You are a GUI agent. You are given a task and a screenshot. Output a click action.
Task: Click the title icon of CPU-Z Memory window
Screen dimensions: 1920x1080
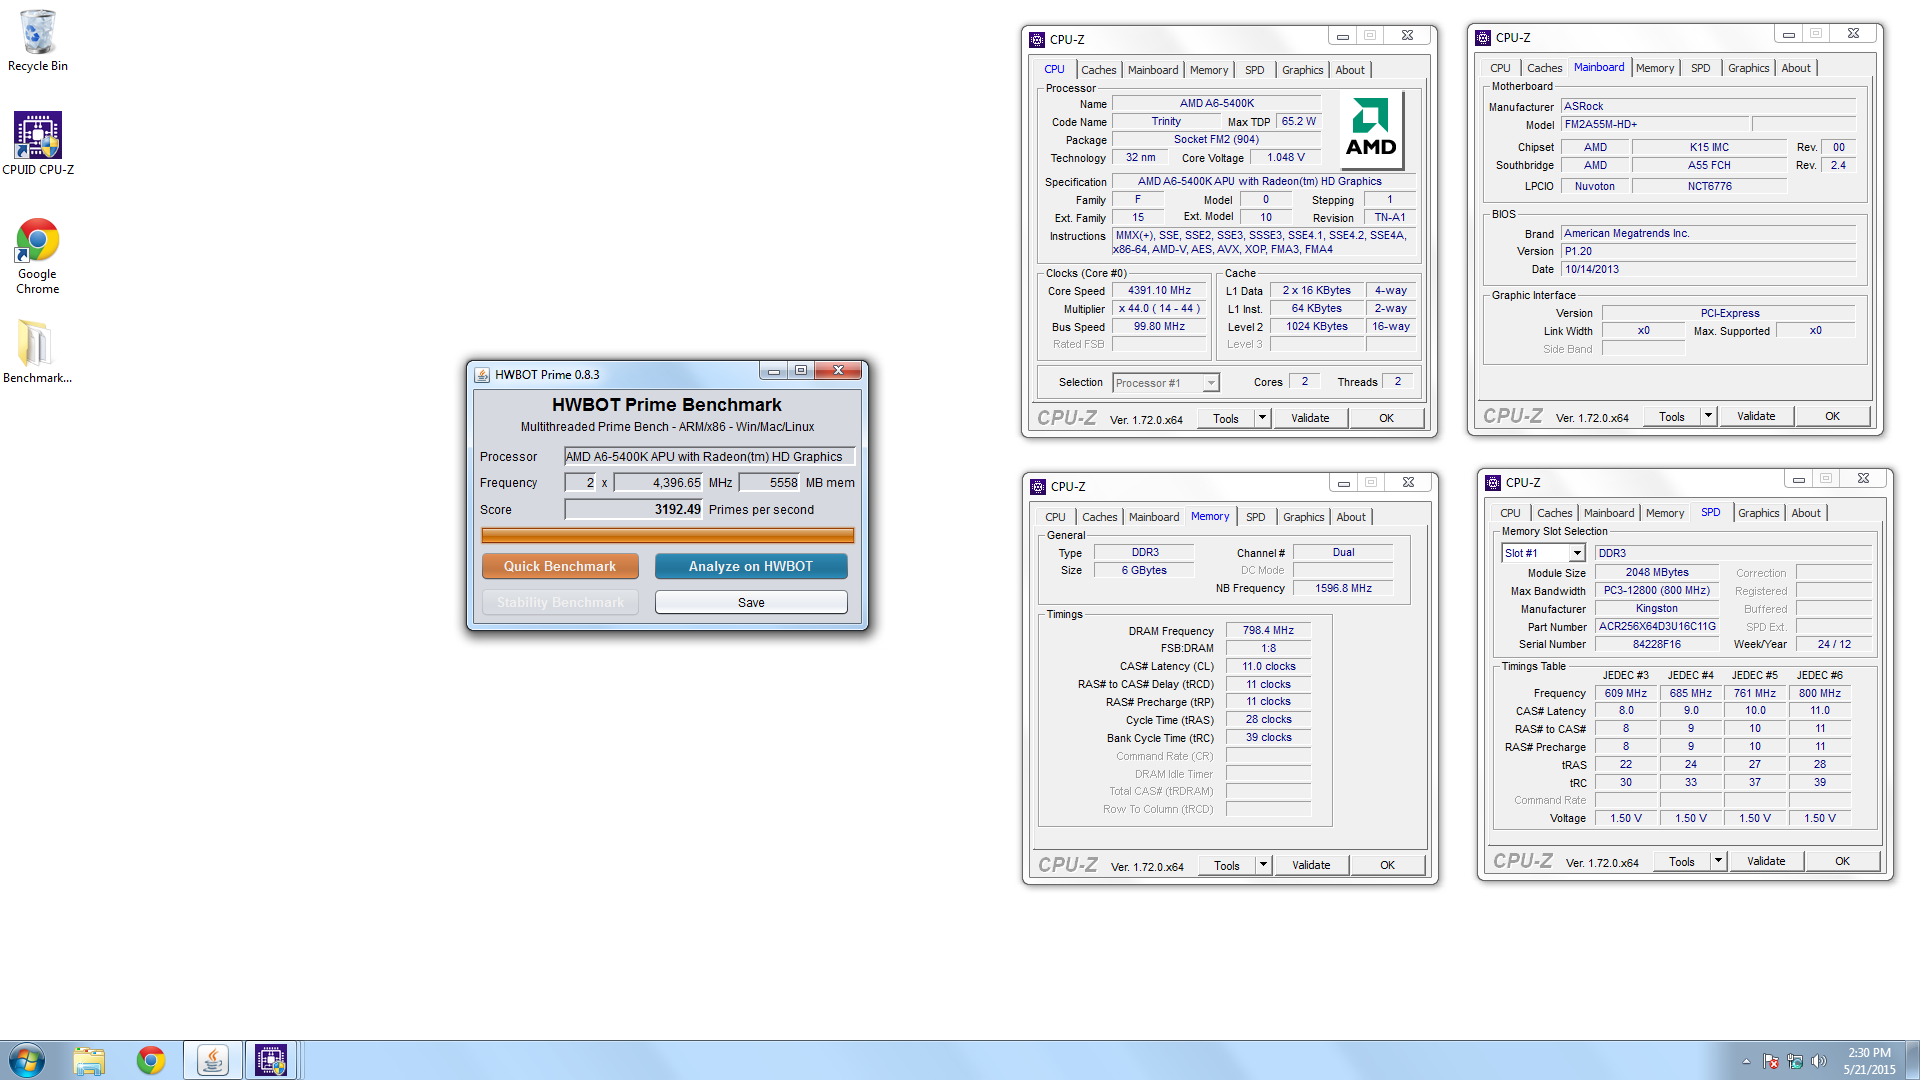[1038, 487]
